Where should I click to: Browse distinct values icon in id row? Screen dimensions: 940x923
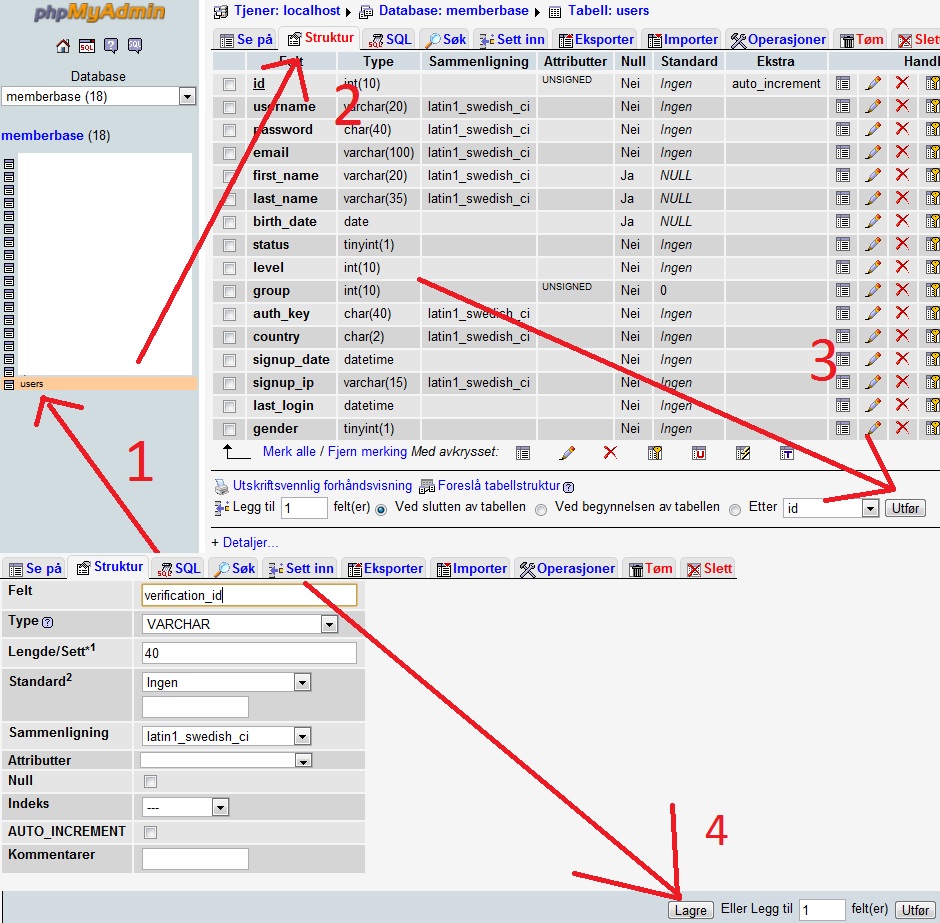click(x=842, y=83)
